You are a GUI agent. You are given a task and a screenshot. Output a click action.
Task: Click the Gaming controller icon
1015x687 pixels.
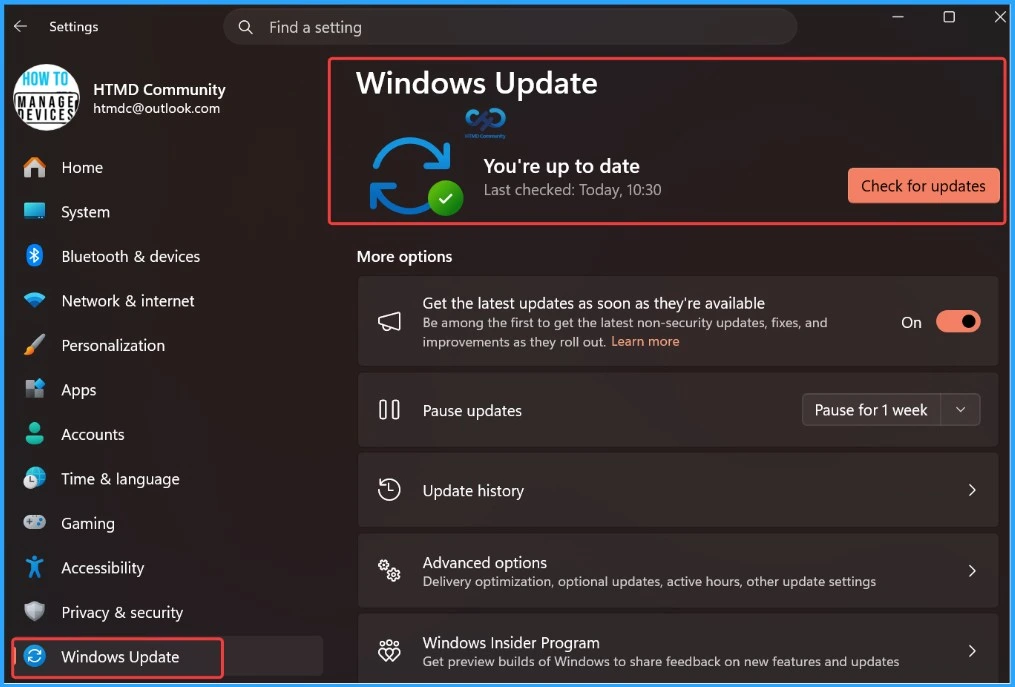[34, 523]
